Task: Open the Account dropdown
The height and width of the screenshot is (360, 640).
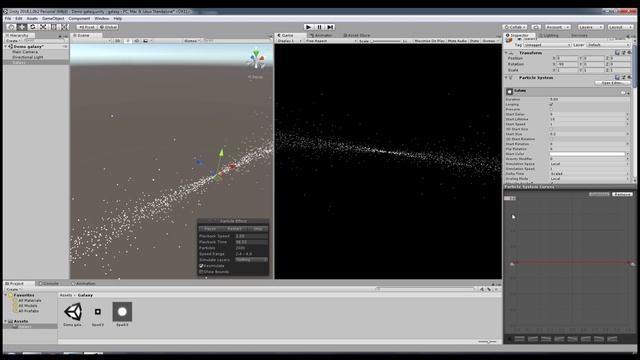Action: (558, 27)
